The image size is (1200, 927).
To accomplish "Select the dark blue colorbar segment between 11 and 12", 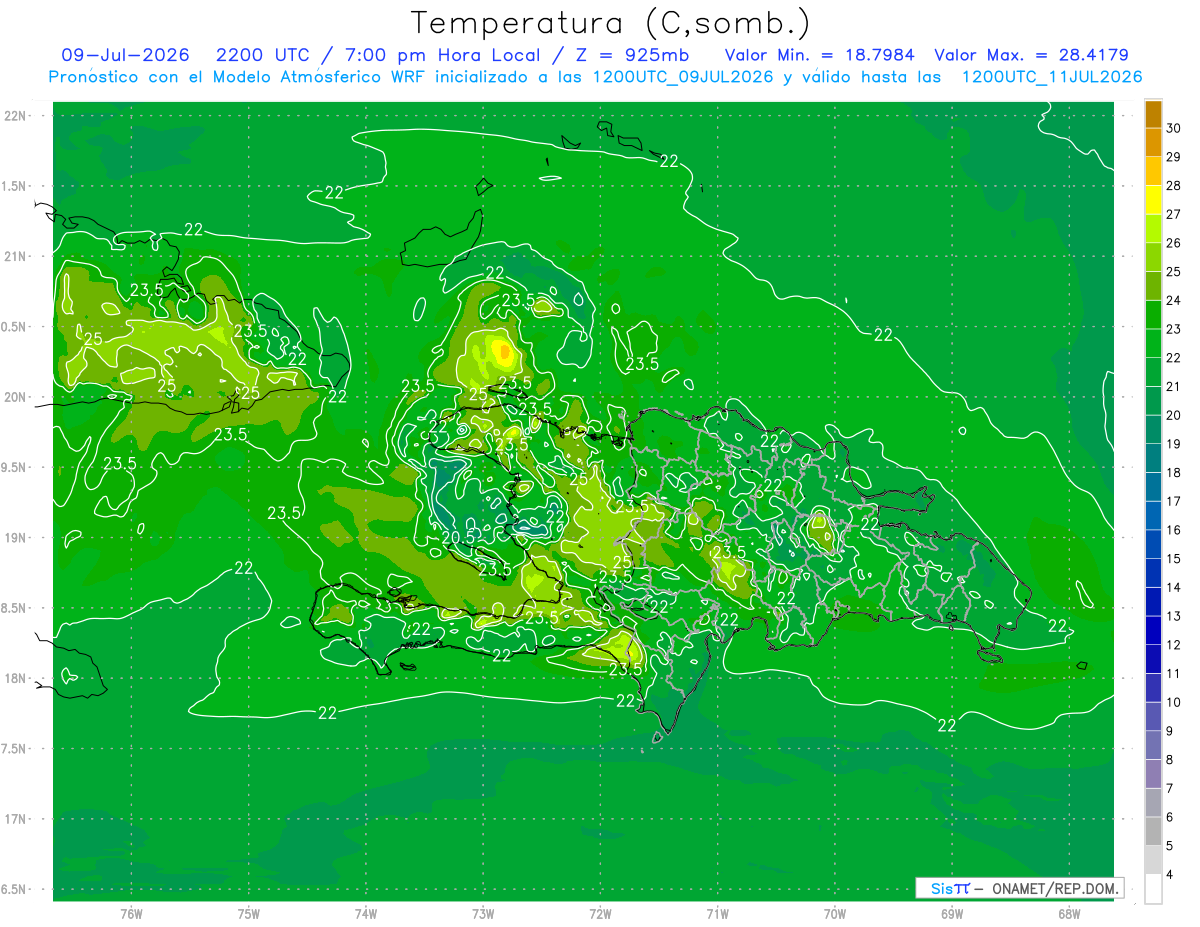I will coord(1153,660).
